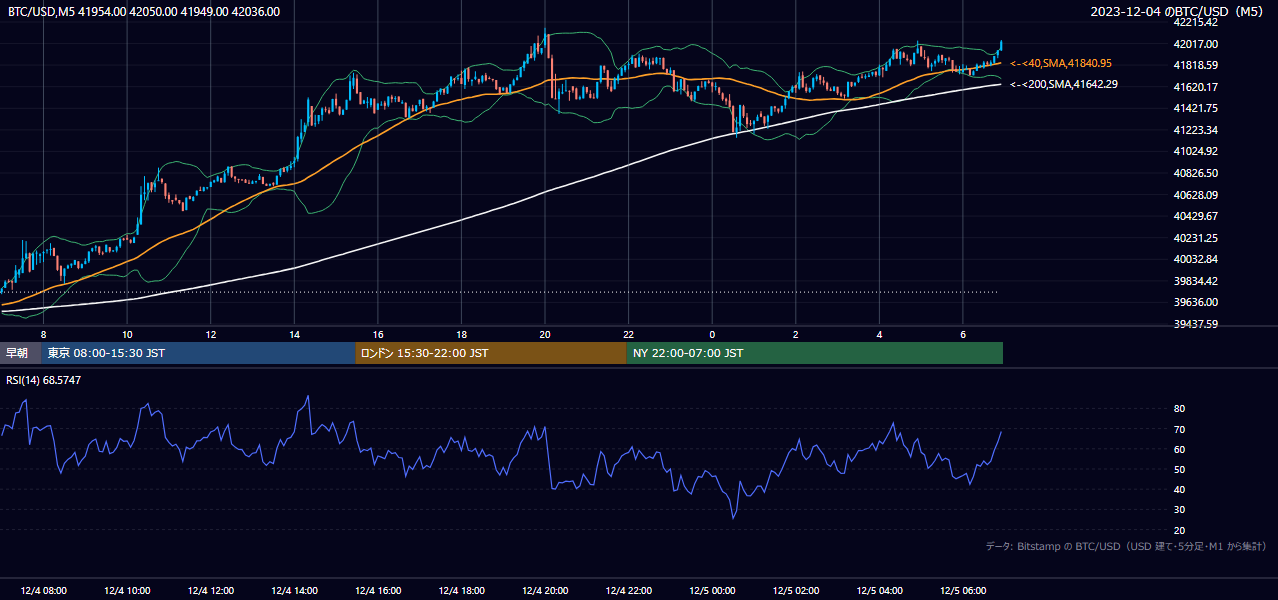Click the <-<200,SMA,41642.29 label
Screen dimensions: 1278x600
click(x=1064, y=84)
